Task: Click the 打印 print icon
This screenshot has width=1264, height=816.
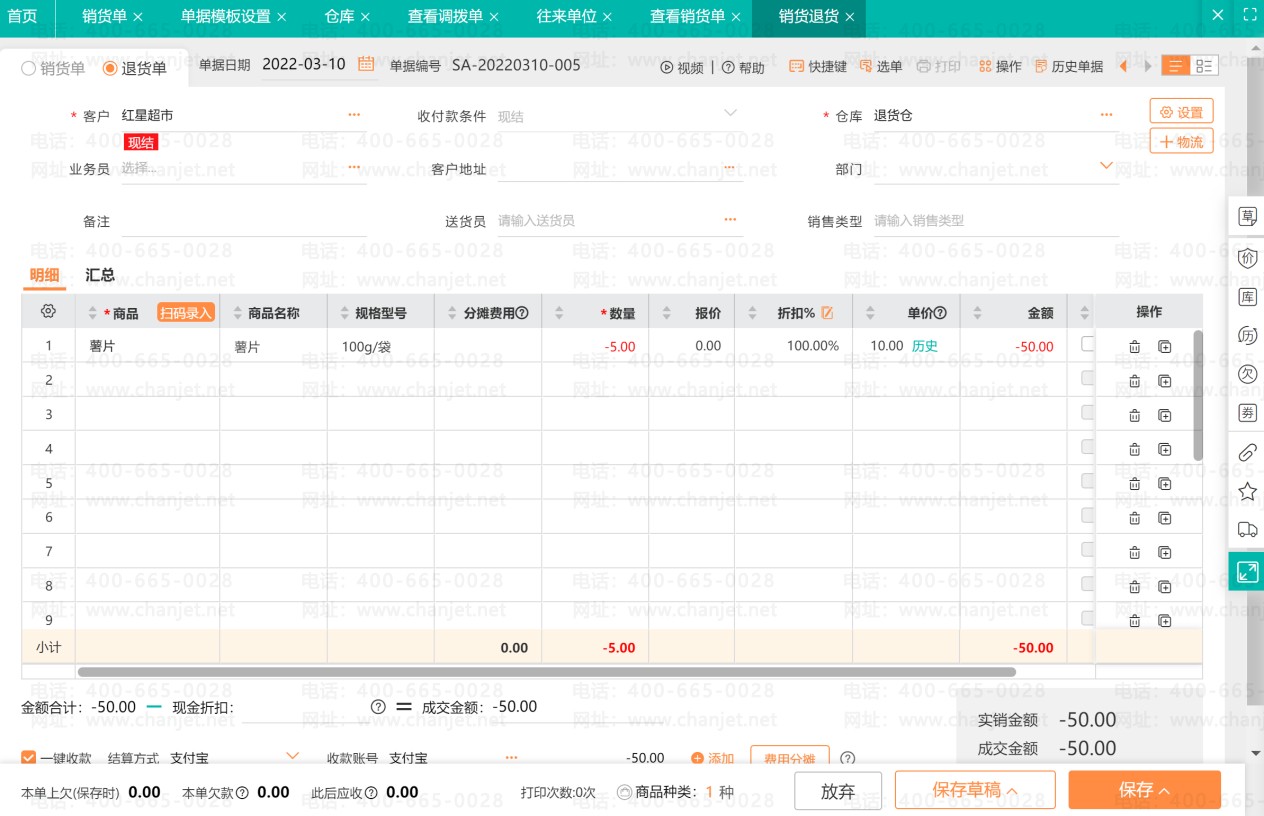Action: tap(923, 67)
